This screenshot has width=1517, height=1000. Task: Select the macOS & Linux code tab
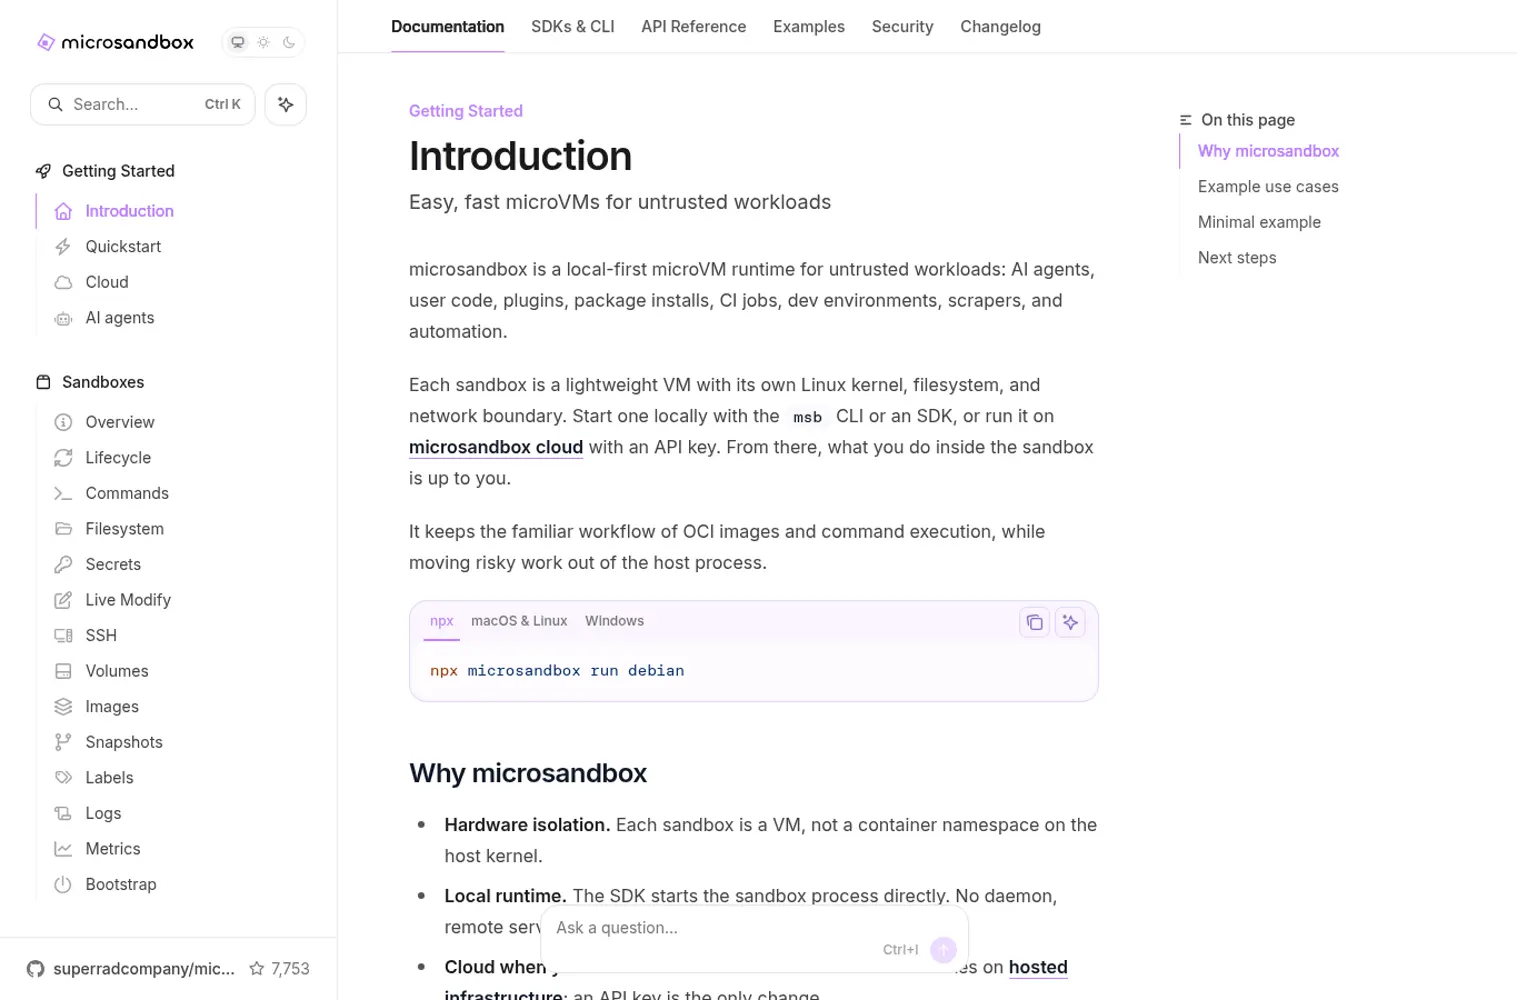click(519, 621)
